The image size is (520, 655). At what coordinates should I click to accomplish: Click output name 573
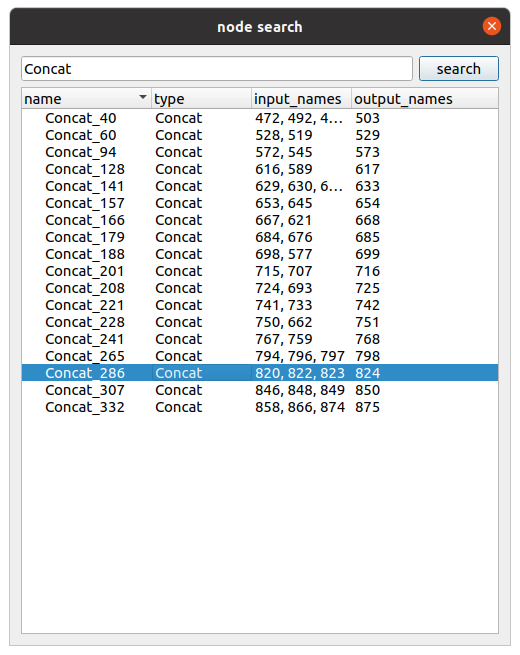[368, 152]
